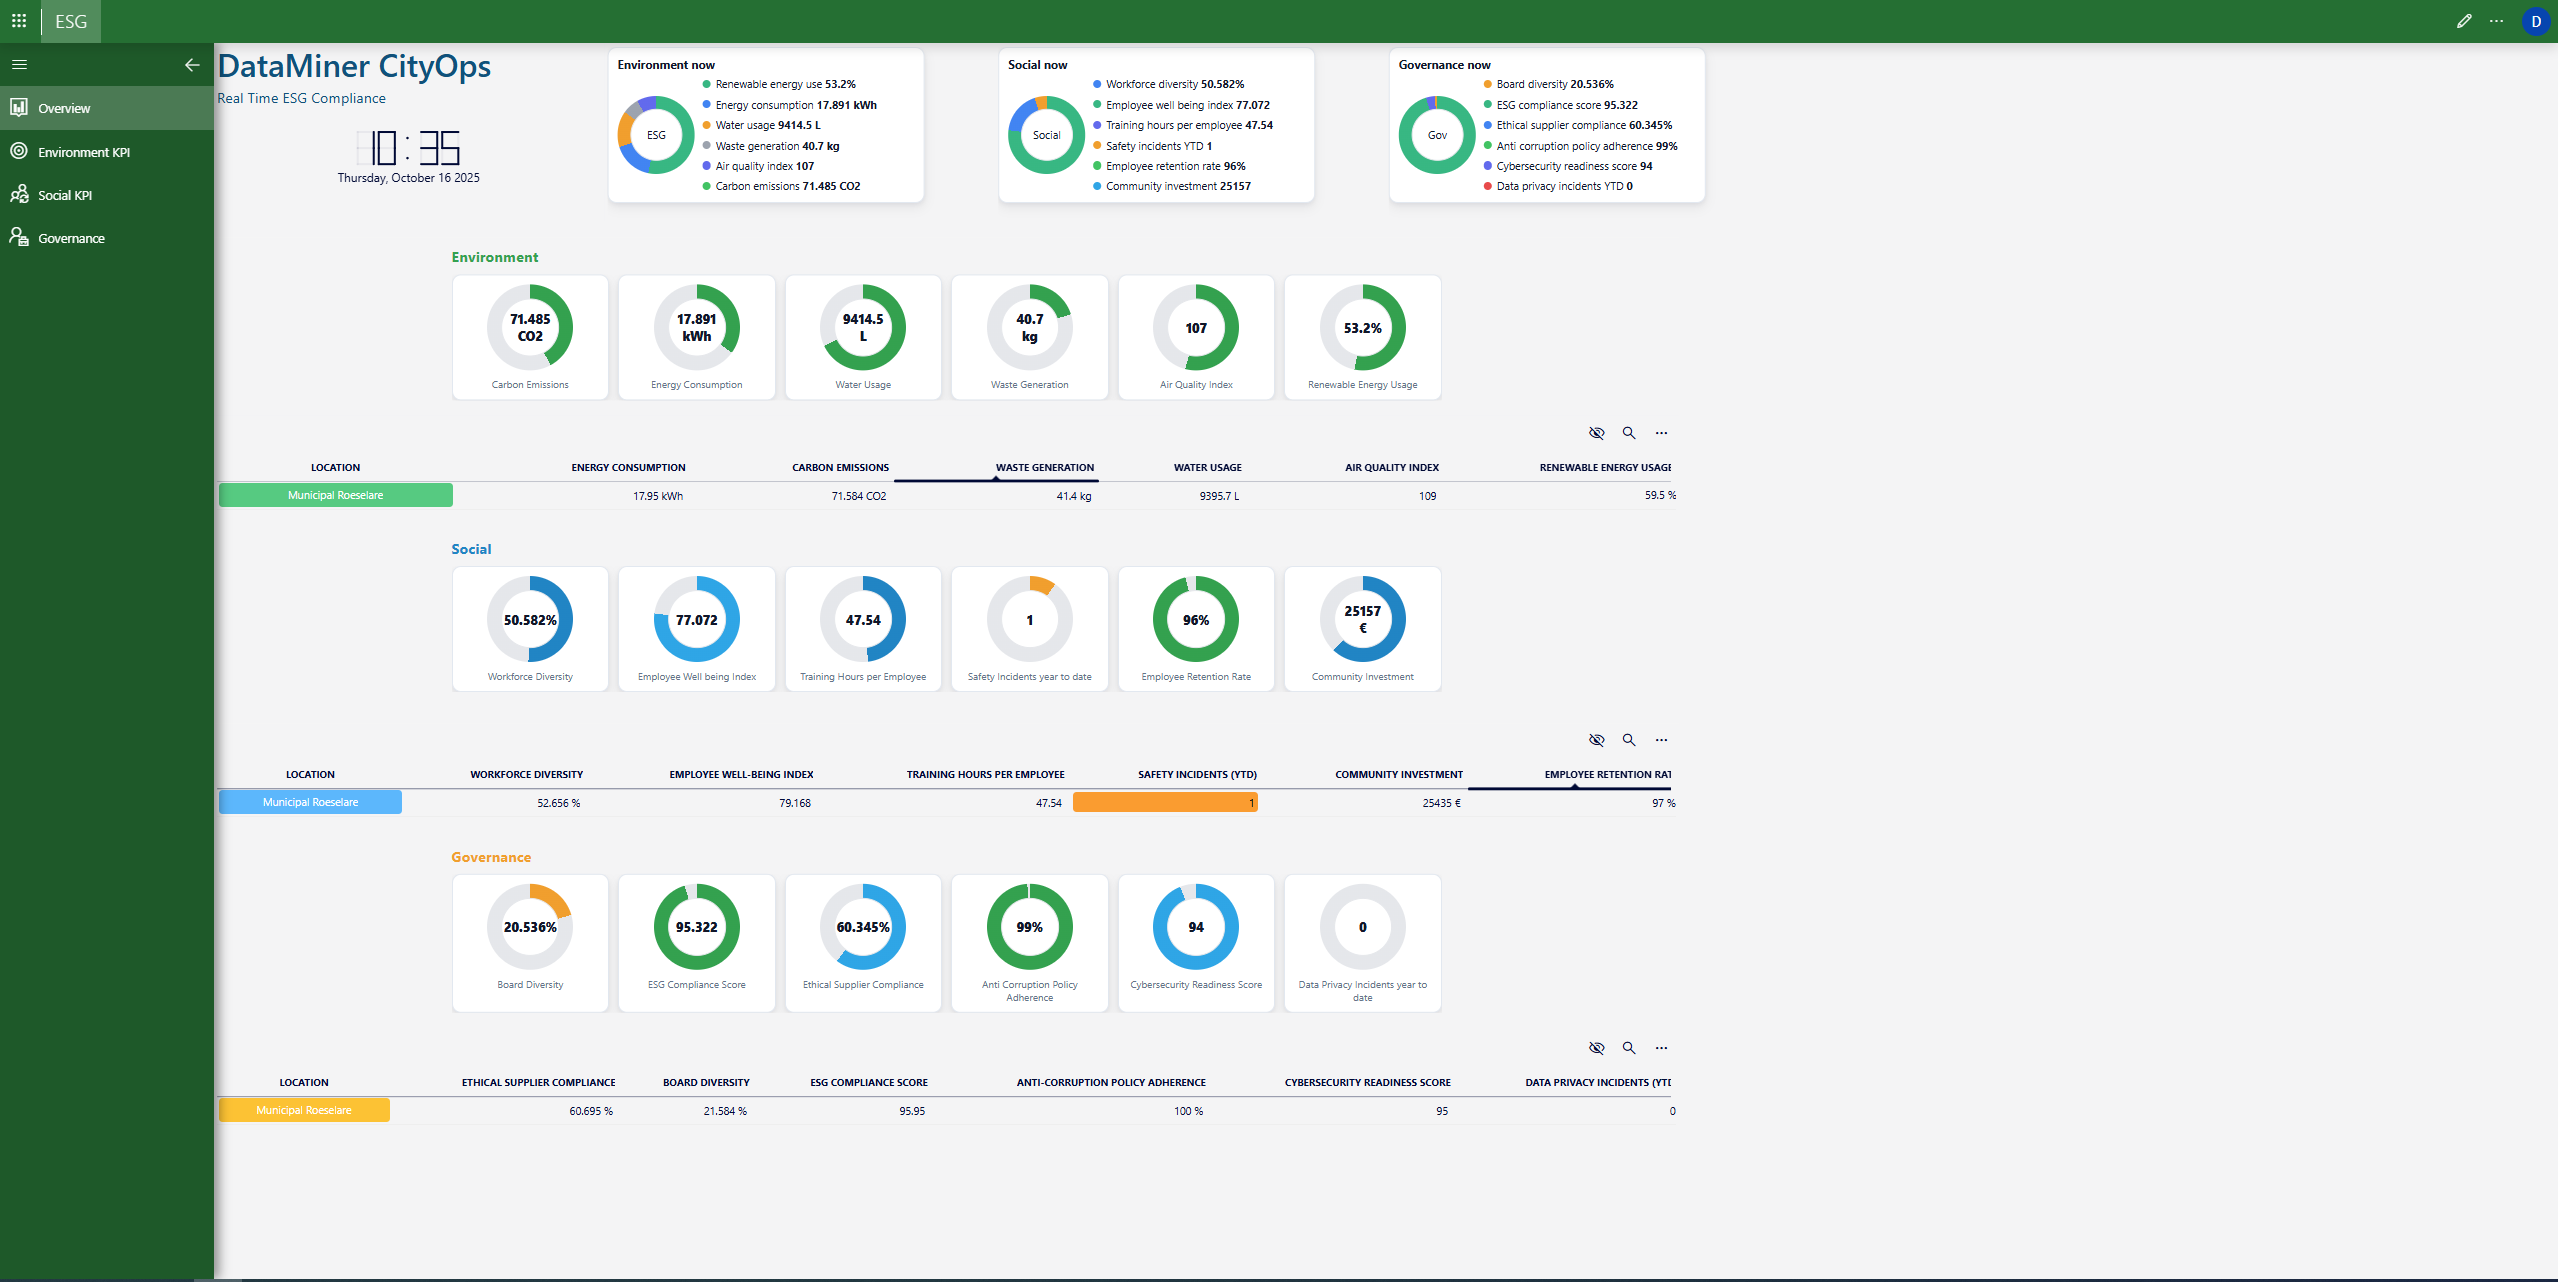The image size is (2558, 1282).
Task: Open Environment table more options menu
Action: point(1661,433)
